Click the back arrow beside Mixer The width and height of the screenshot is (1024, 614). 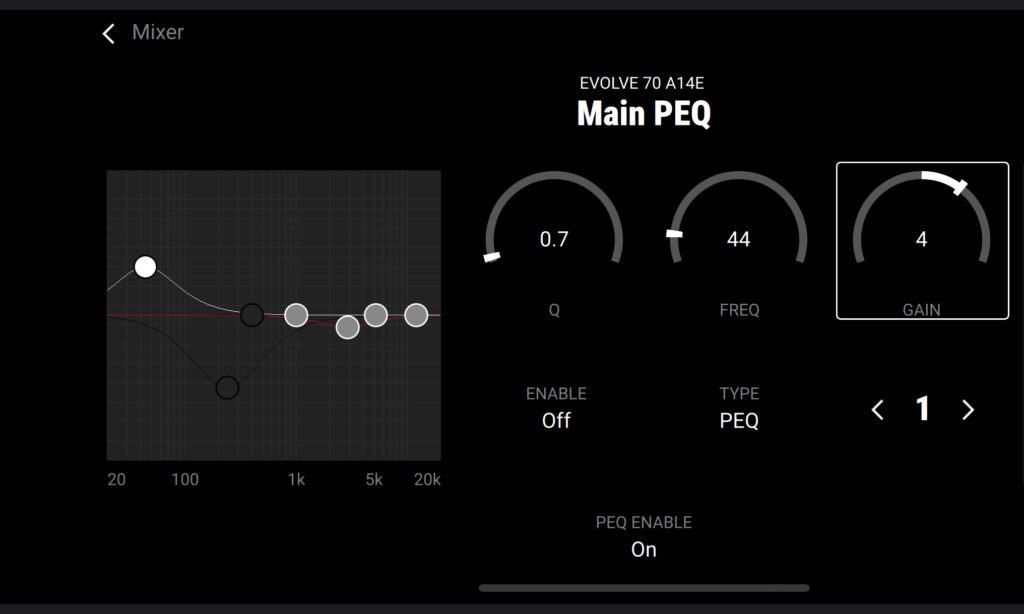(x=109, y=33)
